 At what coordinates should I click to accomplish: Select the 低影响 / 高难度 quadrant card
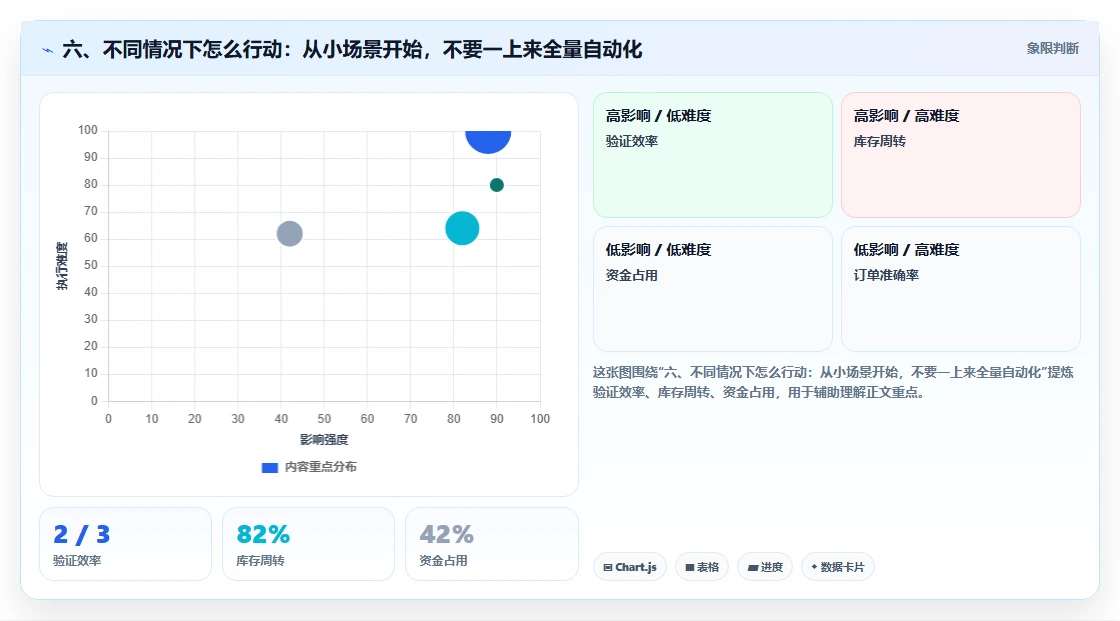tap(961, 289)
